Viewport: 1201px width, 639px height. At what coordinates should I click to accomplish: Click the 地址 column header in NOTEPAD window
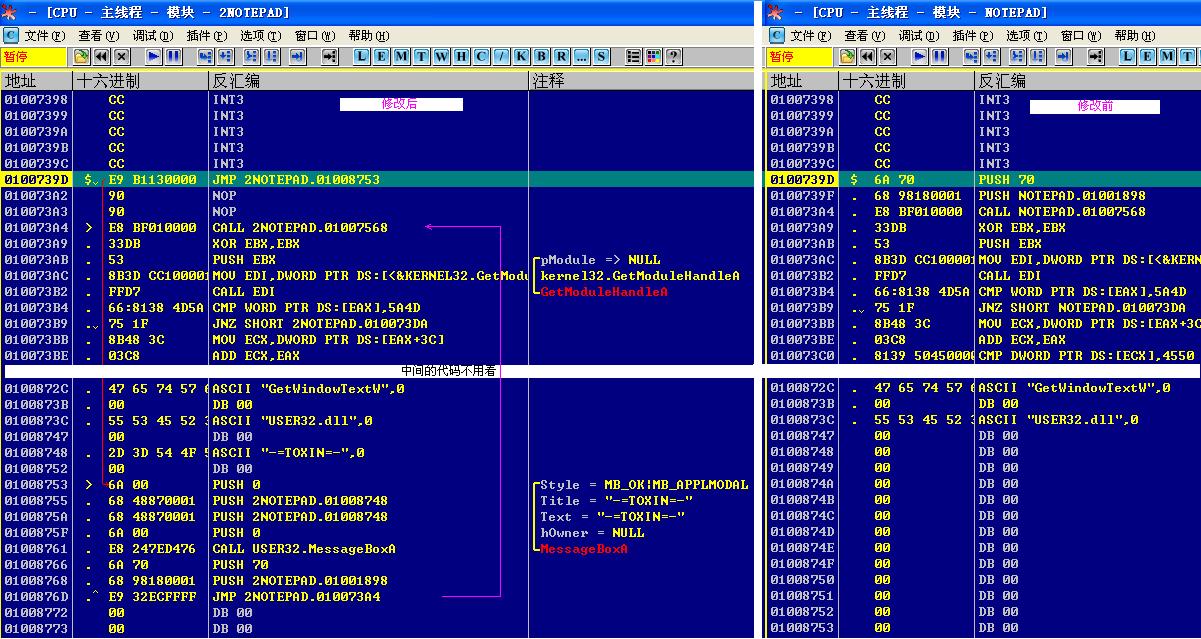[802, 80]
